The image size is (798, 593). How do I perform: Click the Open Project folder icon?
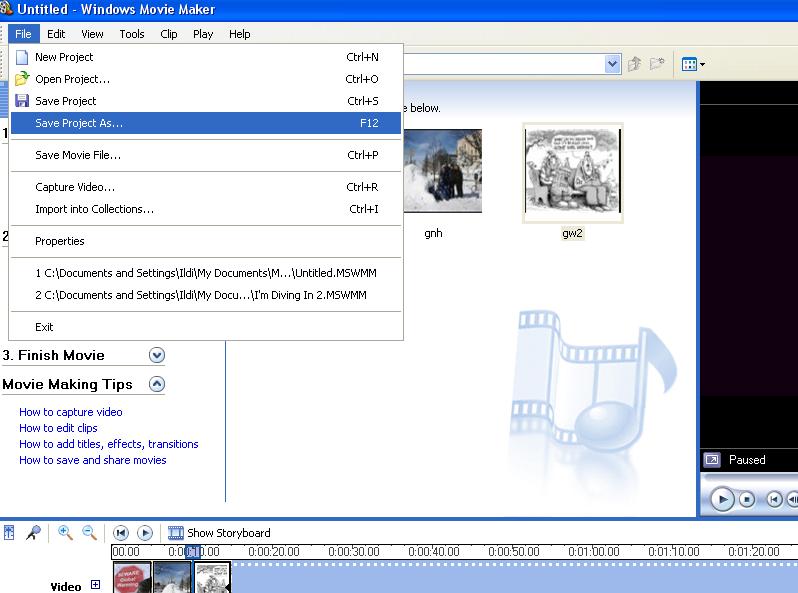coord(22,79)
